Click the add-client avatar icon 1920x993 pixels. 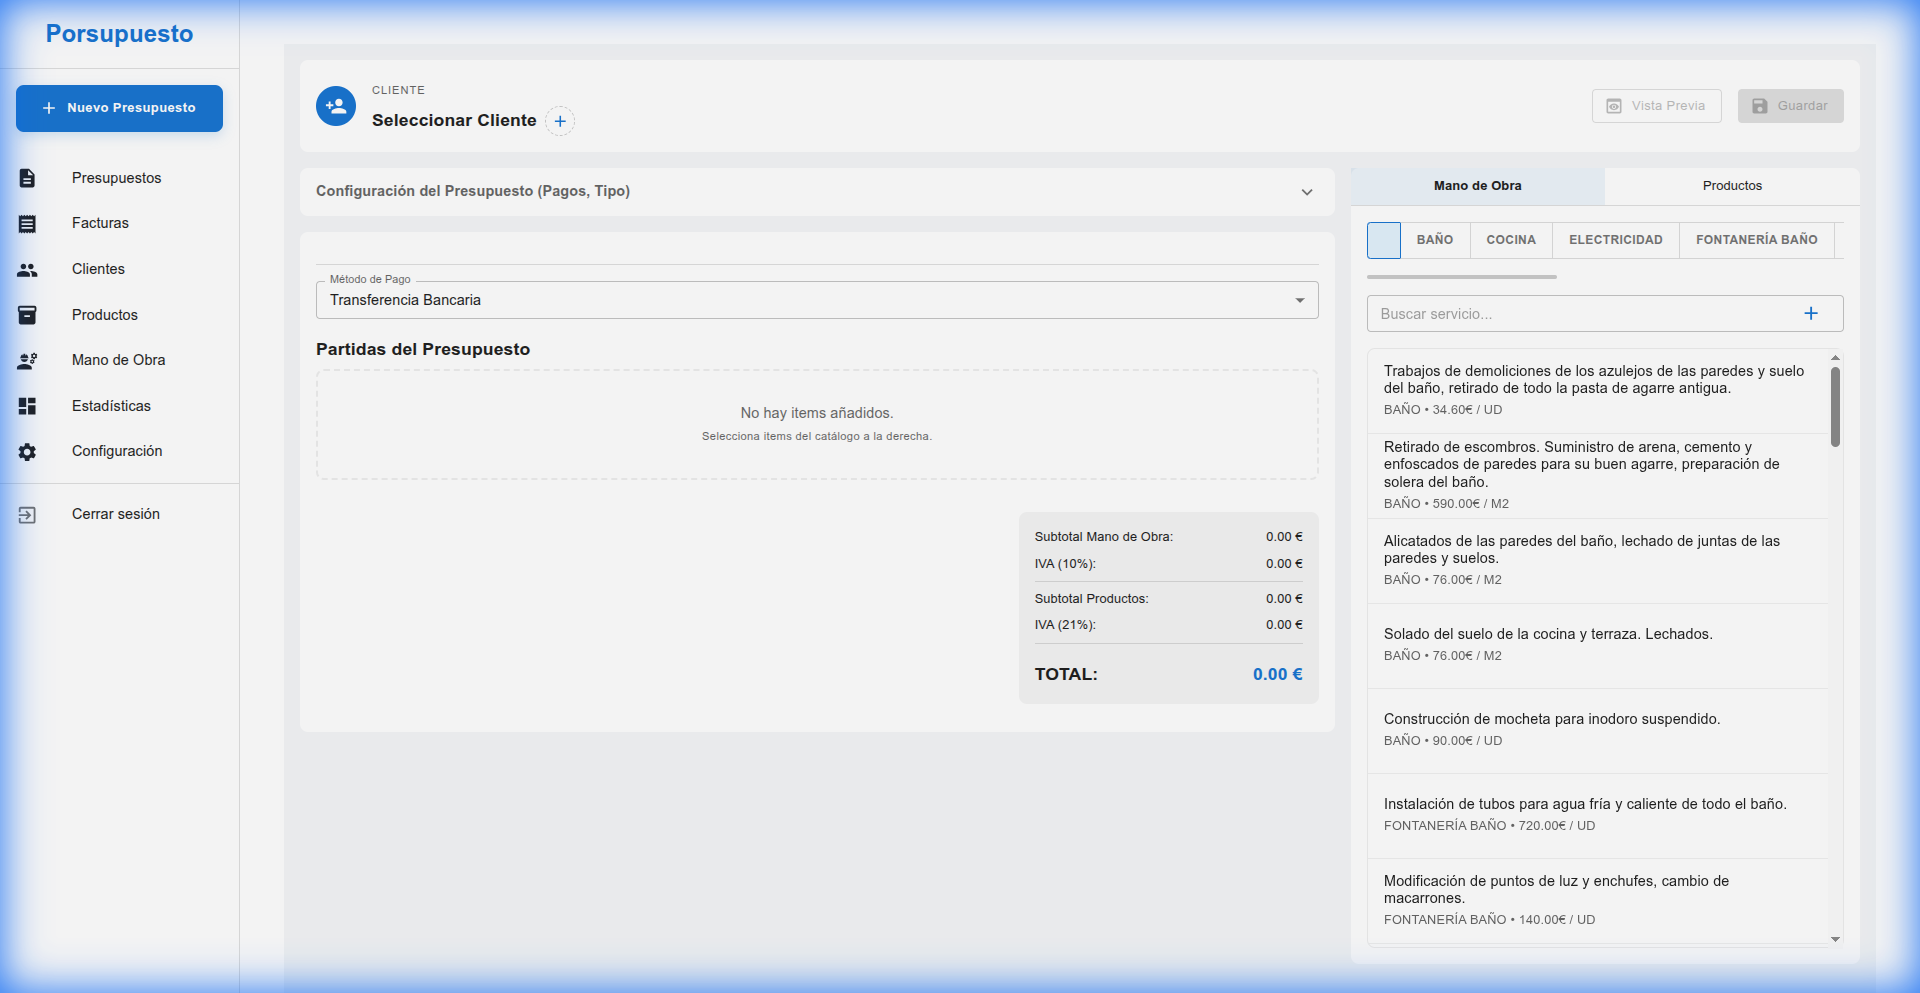click(x=336, y=106)
